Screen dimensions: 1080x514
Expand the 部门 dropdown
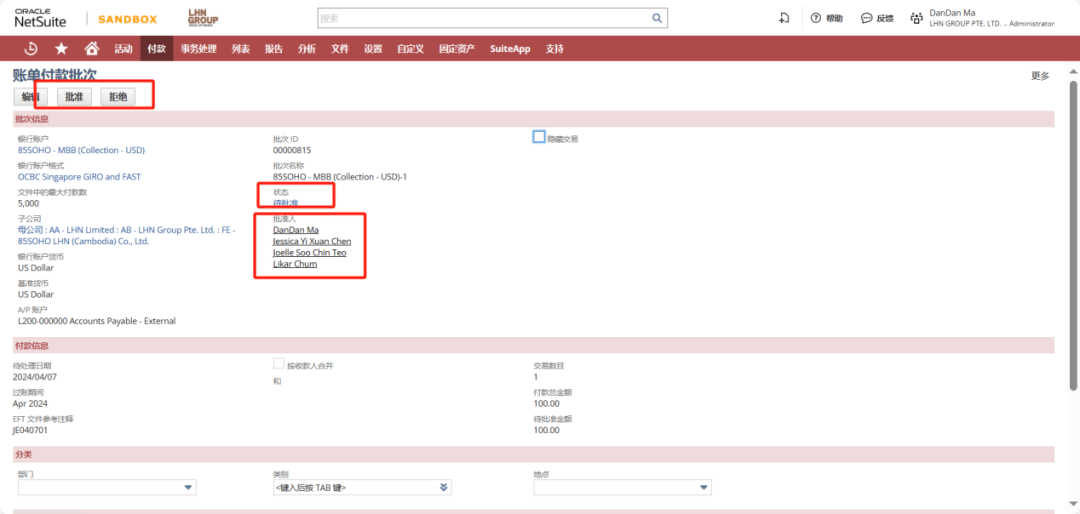189,488
